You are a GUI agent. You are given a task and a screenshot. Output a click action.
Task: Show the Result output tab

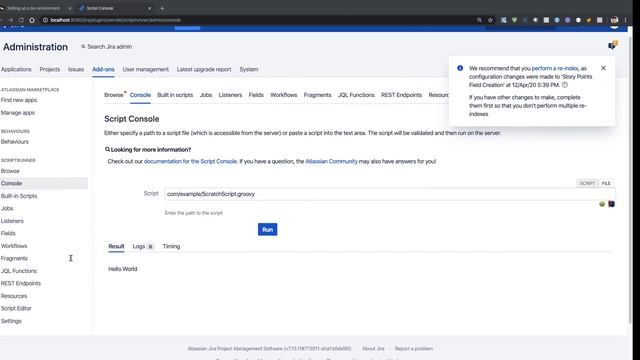[116, 247]
